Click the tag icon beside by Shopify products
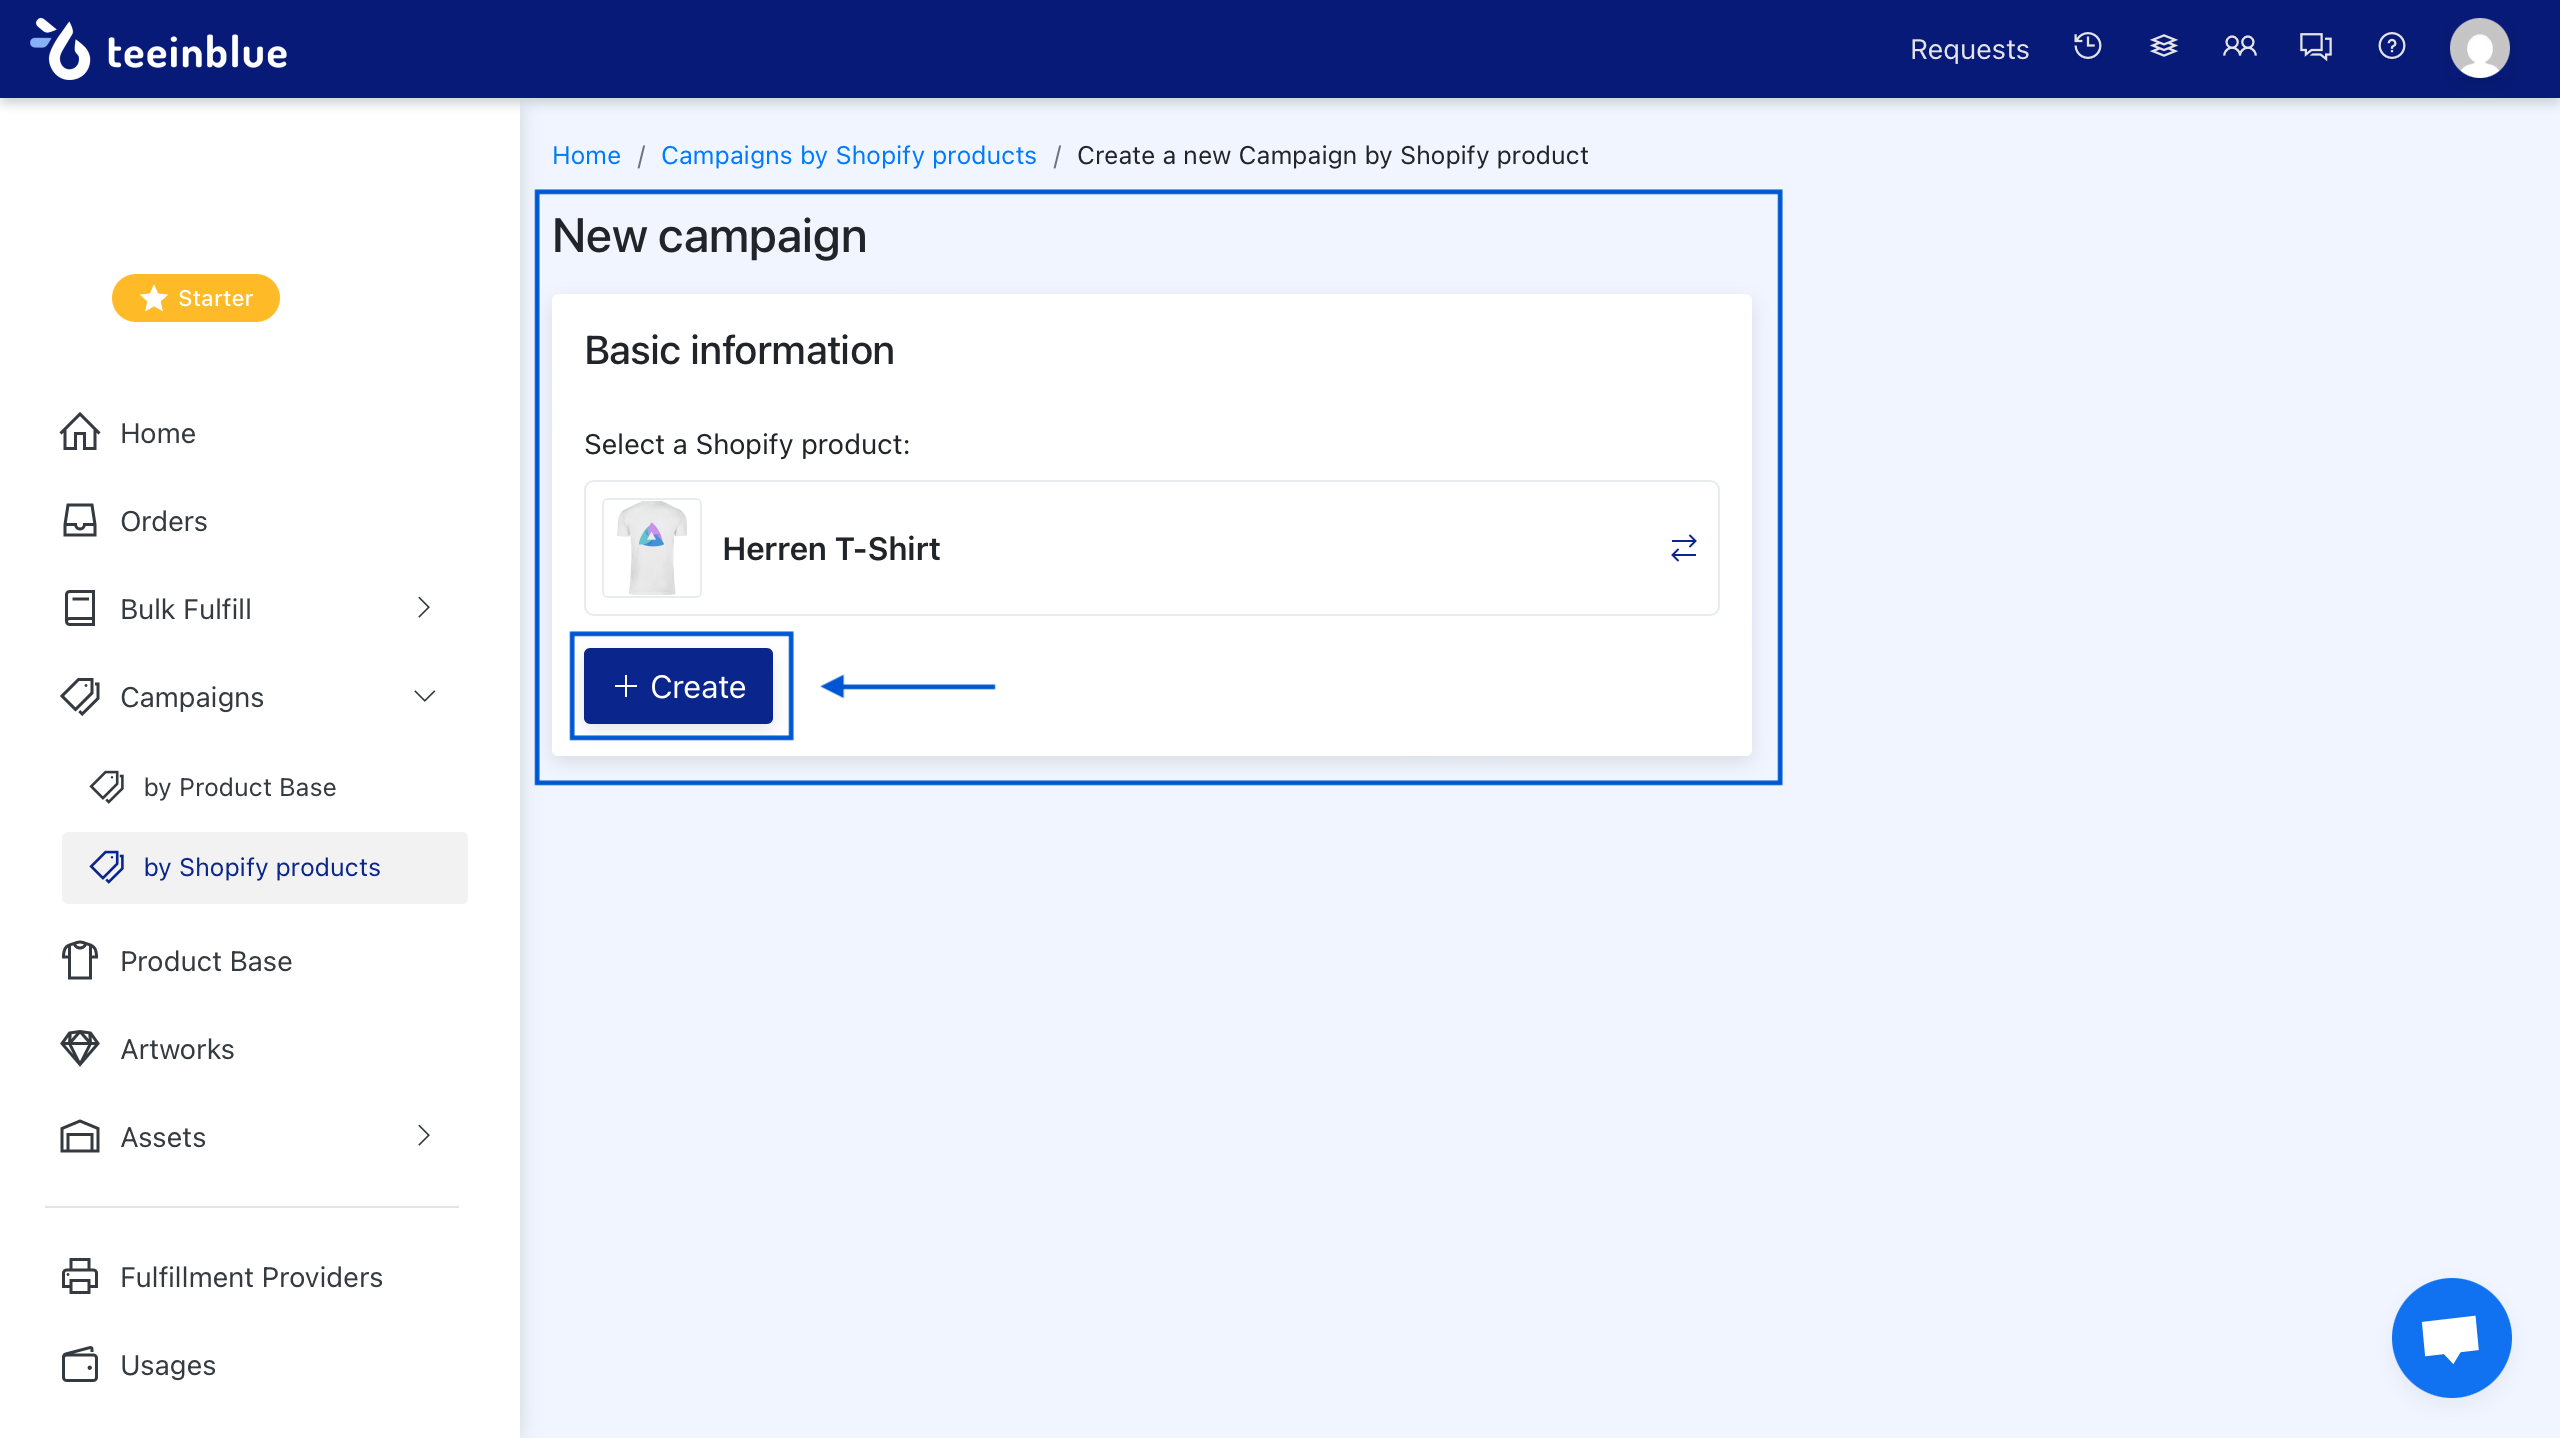This screenshot has width=2560, height=1438. (x=107, y=866)
